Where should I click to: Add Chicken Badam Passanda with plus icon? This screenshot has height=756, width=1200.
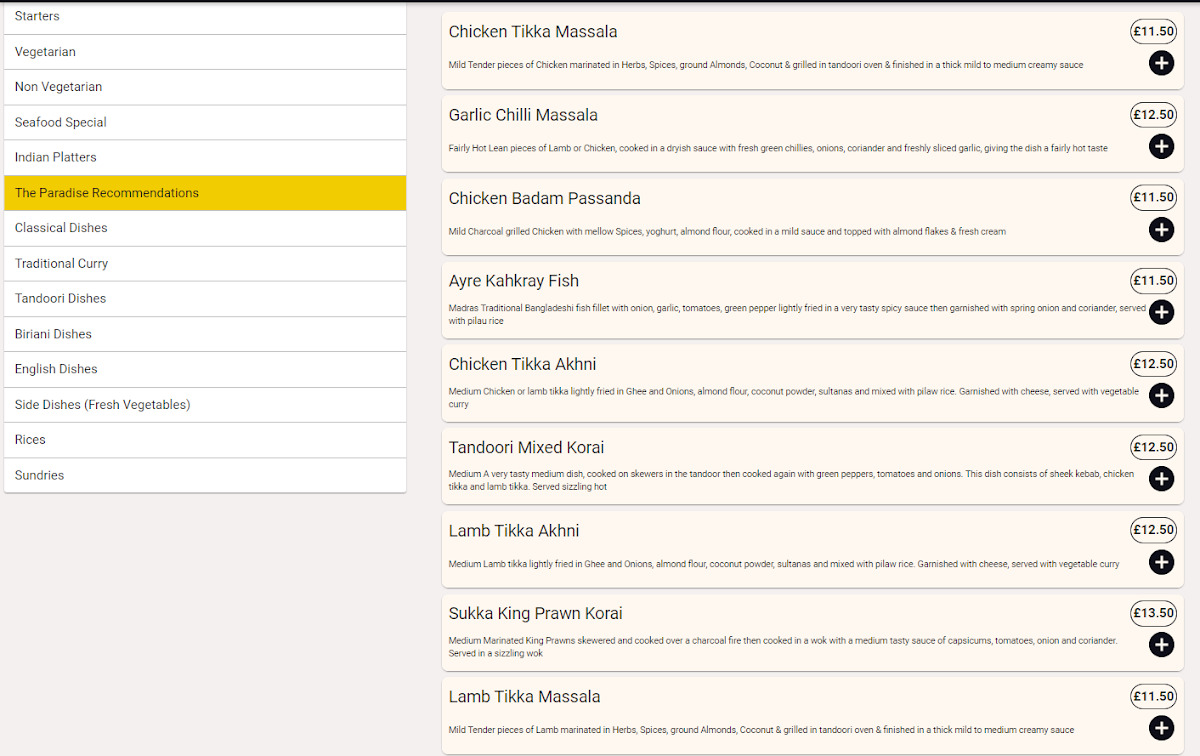(x=1161, y=230)
